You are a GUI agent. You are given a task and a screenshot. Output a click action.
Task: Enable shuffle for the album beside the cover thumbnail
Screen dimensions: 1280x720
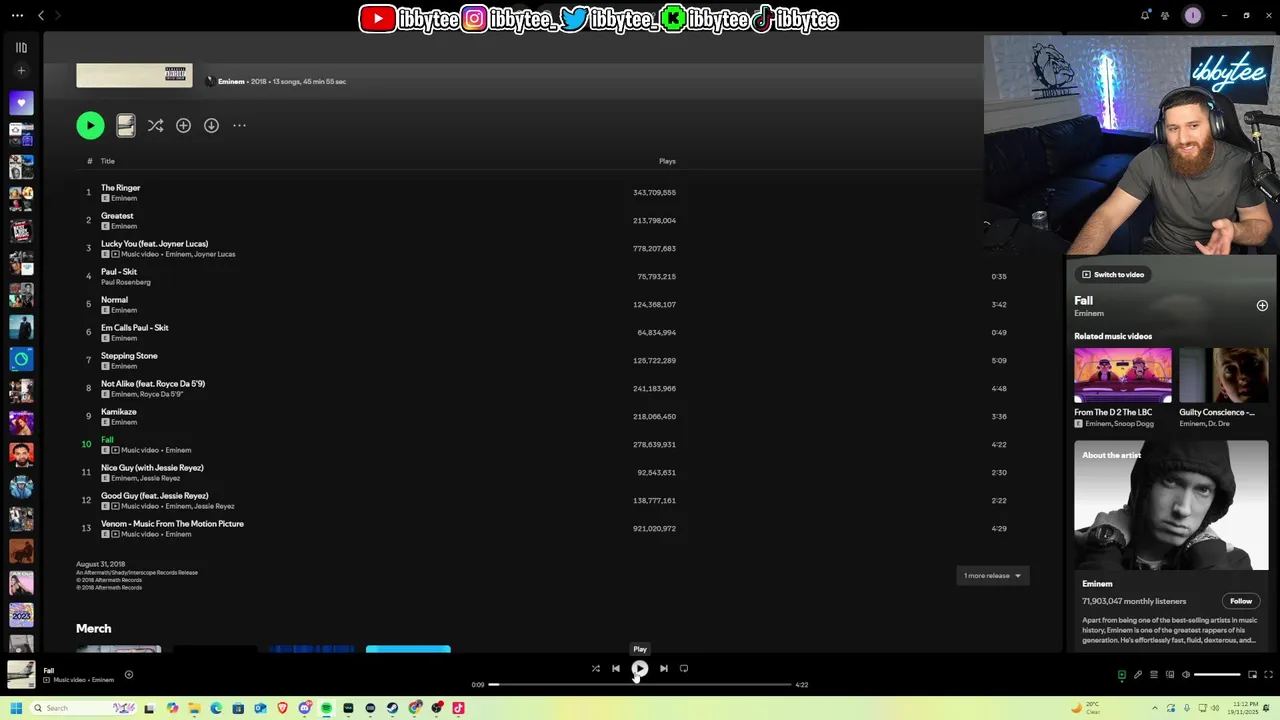pos(155,125)
